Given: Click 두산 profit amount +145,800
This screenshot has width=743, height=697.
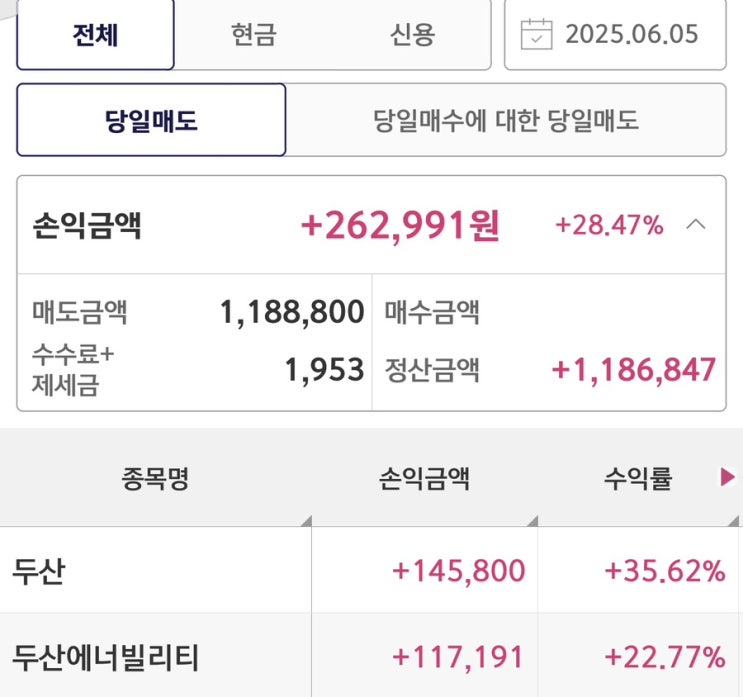Looking at the screenshot, I should pos(458,571).
